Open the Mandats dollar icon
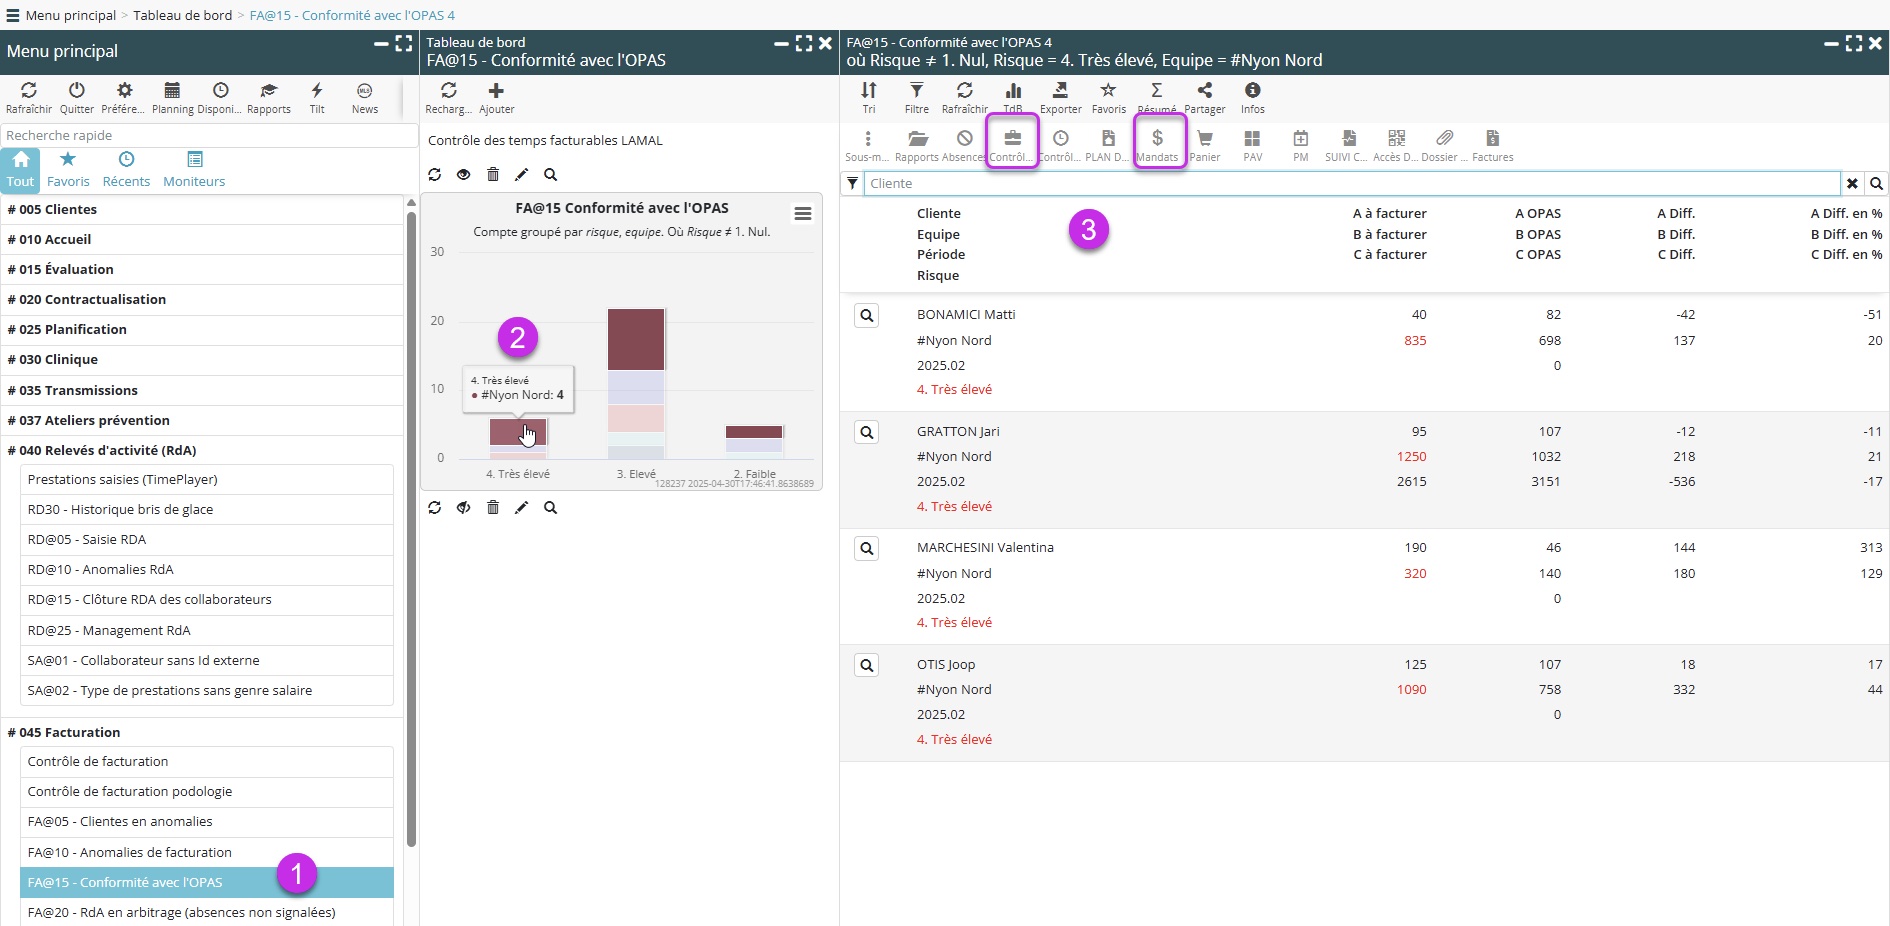Image resolution: width=1890 pixels, height=926 pixels. [1157, 141]
